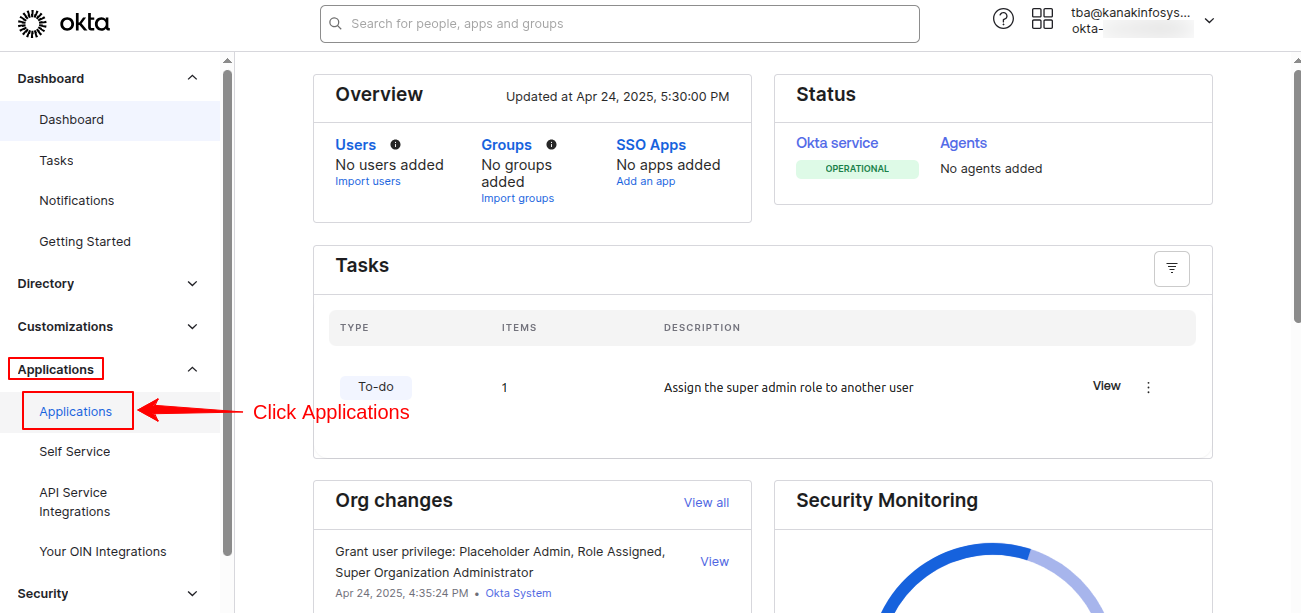Click the Applications section header label
Screen dimensions: 1301x613
[56, 370]
